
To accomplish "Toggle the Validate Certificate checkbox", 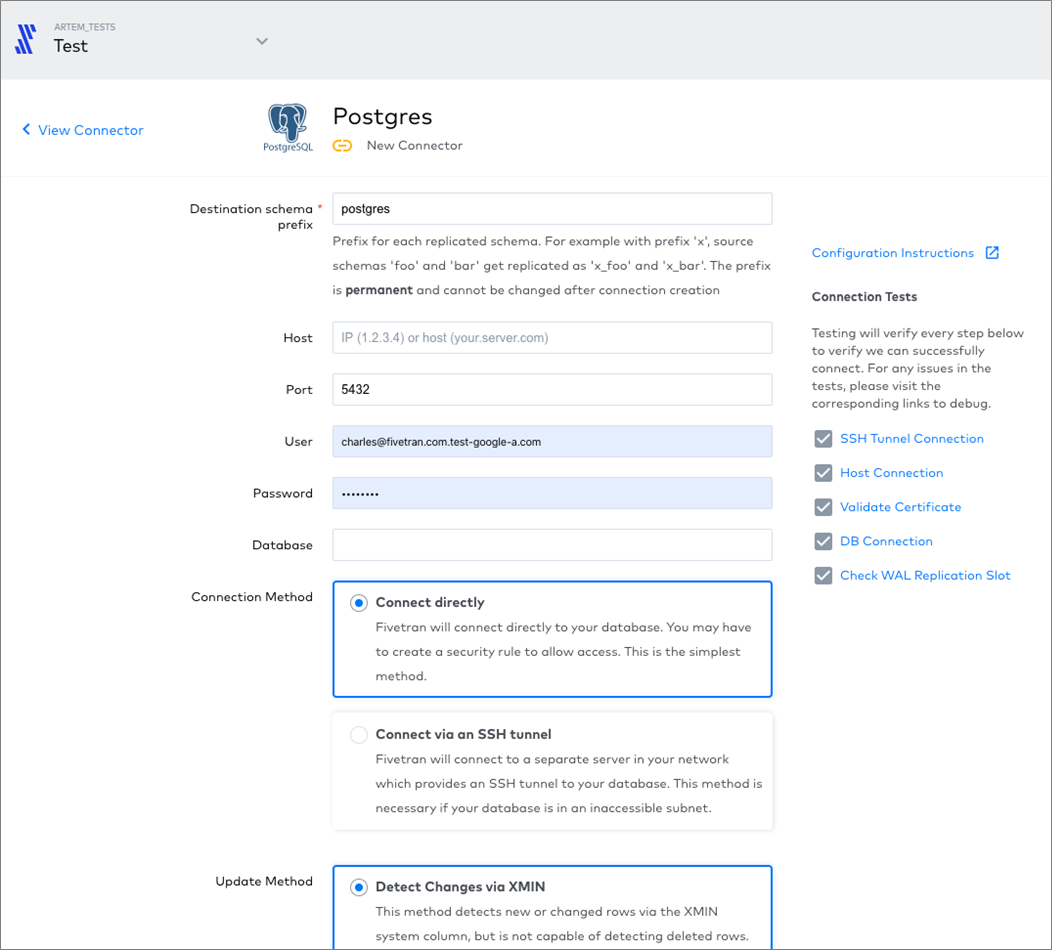I will [823, 507].
